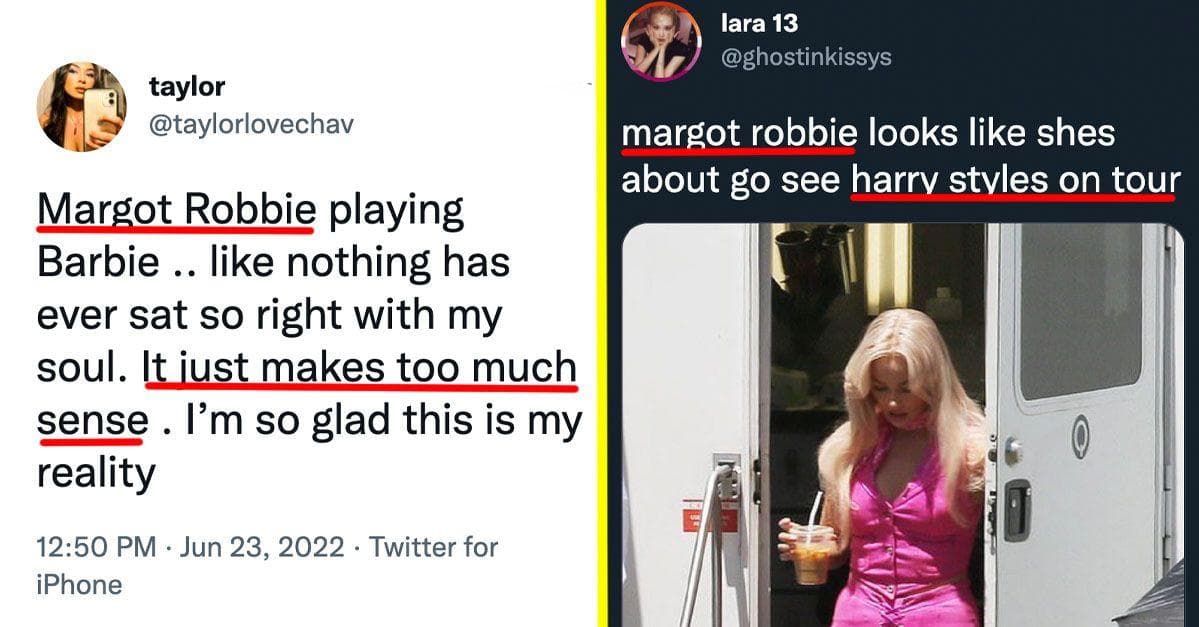
Task: Click the underlined "harry styles on tour" text
Action: (x=1015, y=181)
